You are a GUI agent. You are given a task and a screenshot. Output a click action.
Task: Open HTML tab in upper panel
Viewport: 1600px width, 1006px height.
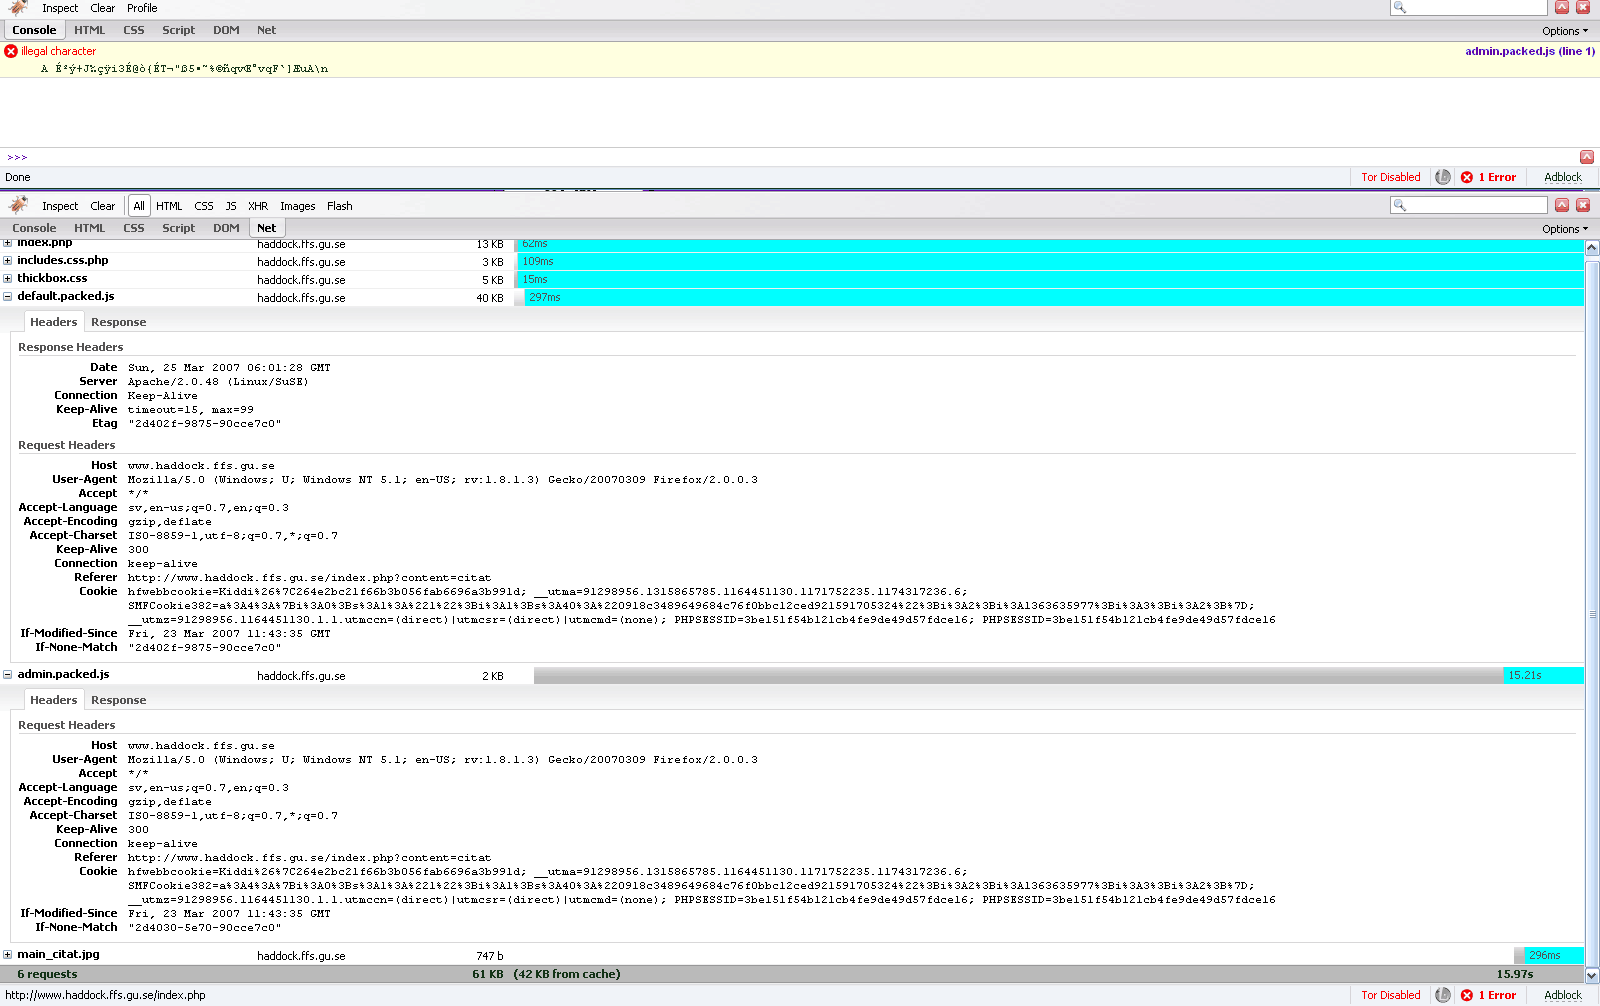90,30
